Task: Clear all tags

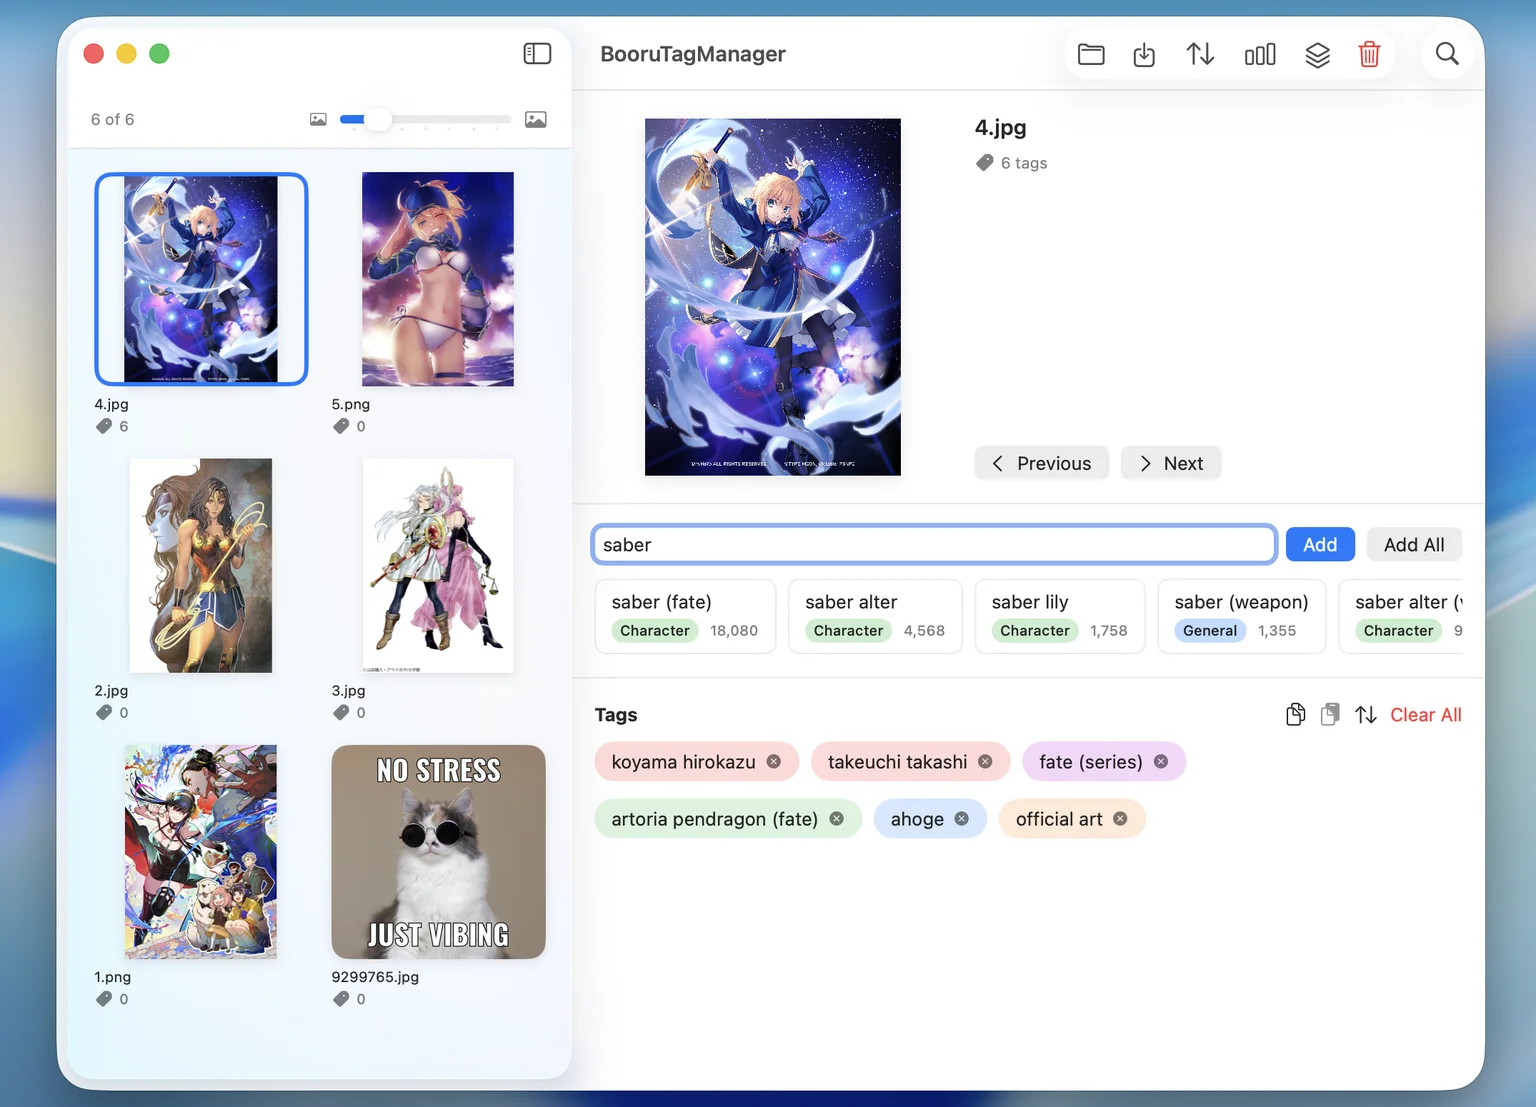Action: click(1426, 714)
